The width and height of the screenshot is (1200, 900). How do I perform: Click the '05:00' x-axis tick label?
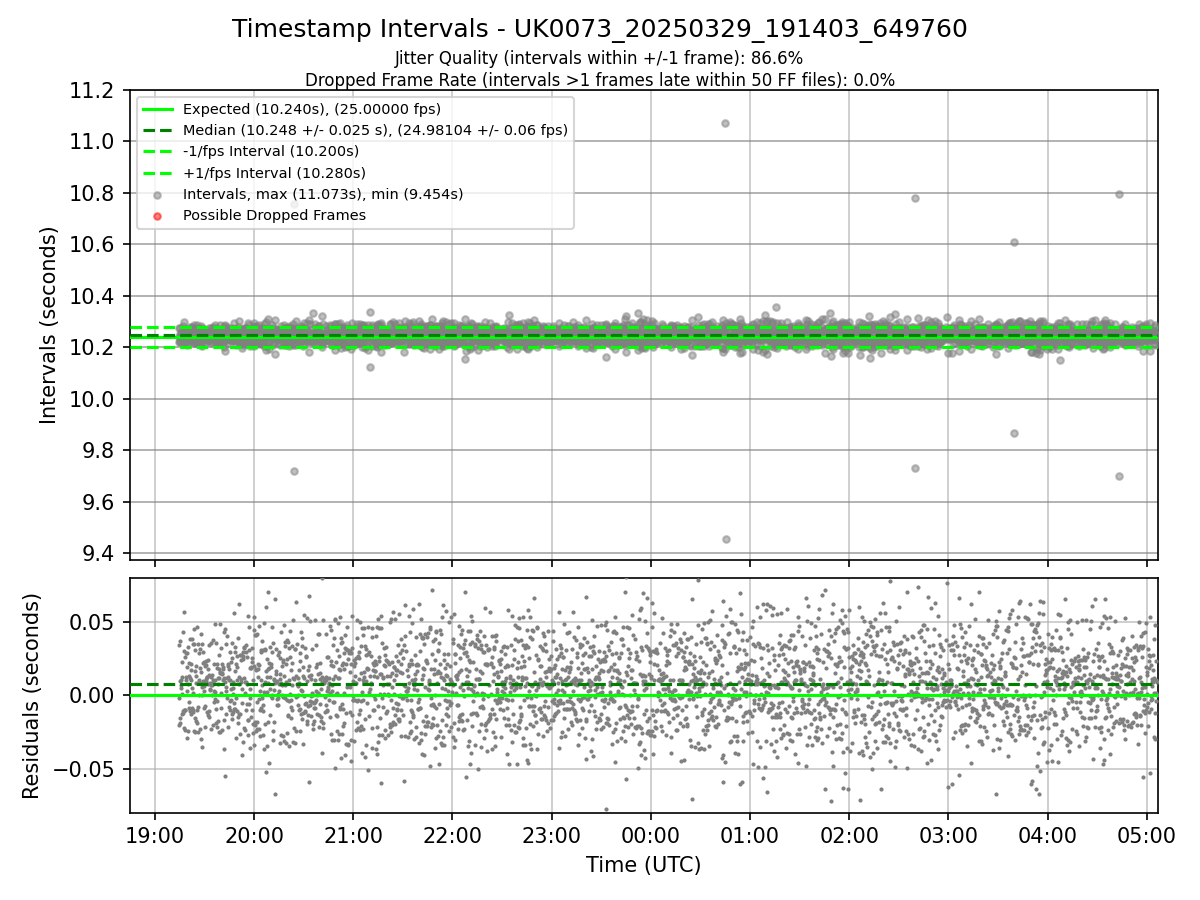[1147, 834]
